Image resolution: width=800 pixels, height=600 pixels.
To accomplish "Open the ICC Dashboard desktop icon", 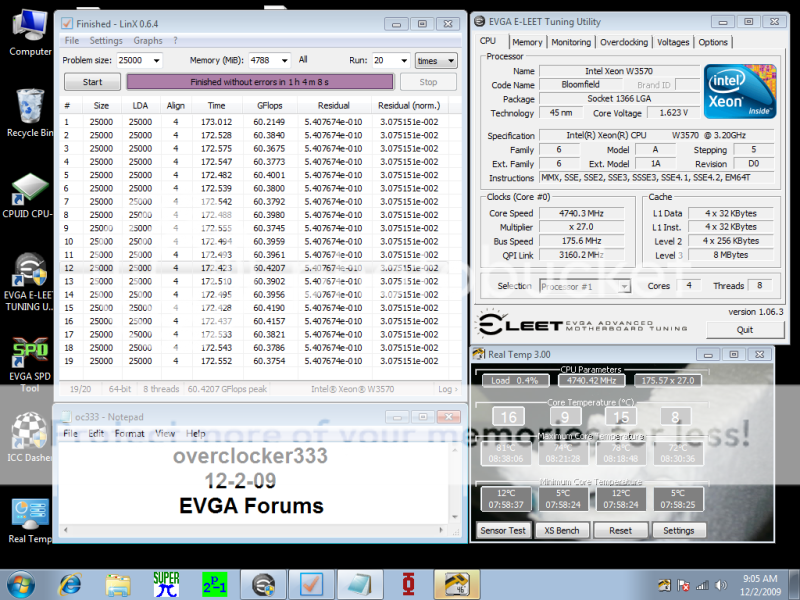I will click(29, 435).
